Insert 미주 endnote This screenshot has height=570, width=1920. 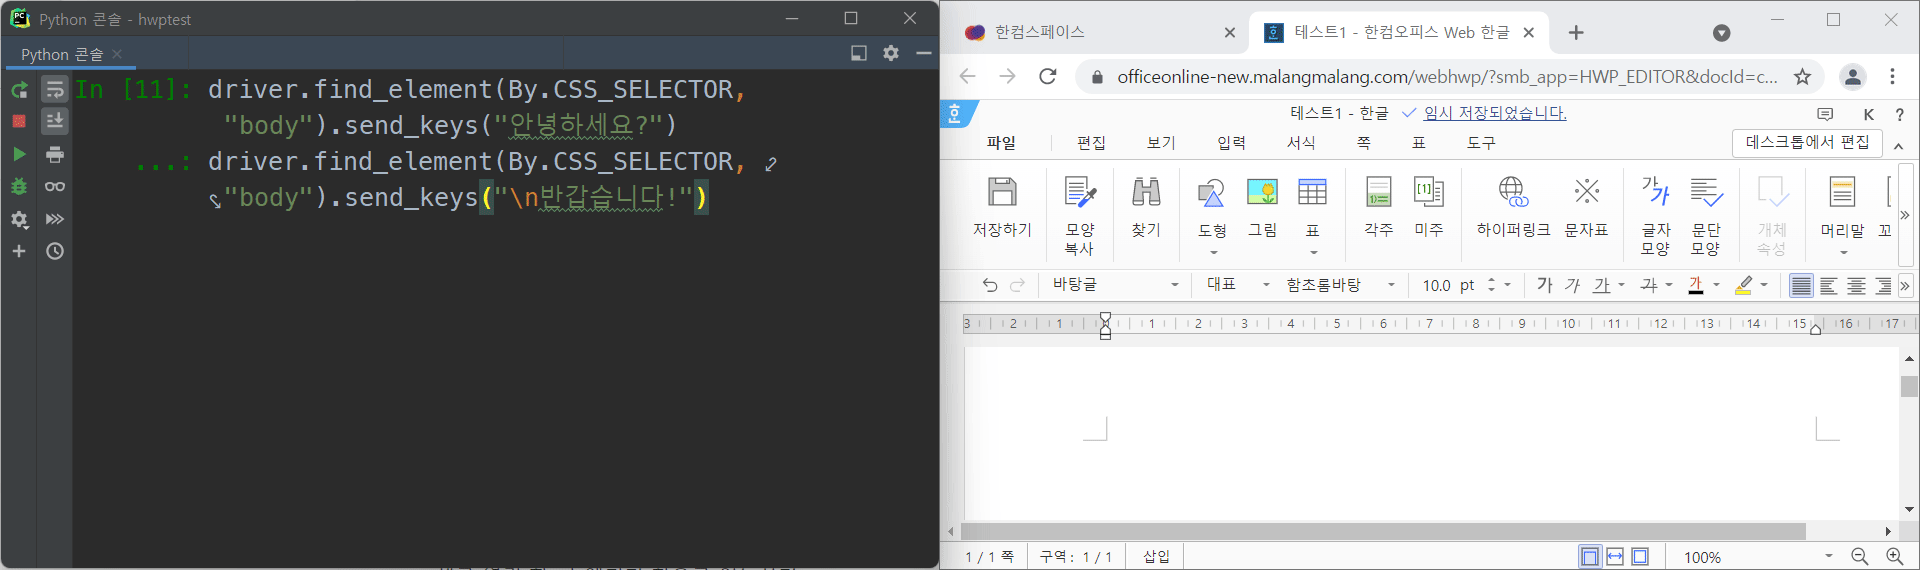[x=1429, y=207]
